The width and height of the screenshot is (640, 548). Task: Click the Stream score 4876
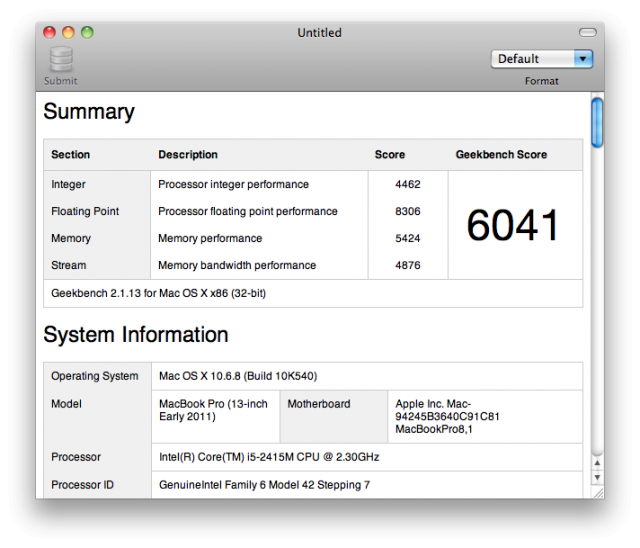408,265
